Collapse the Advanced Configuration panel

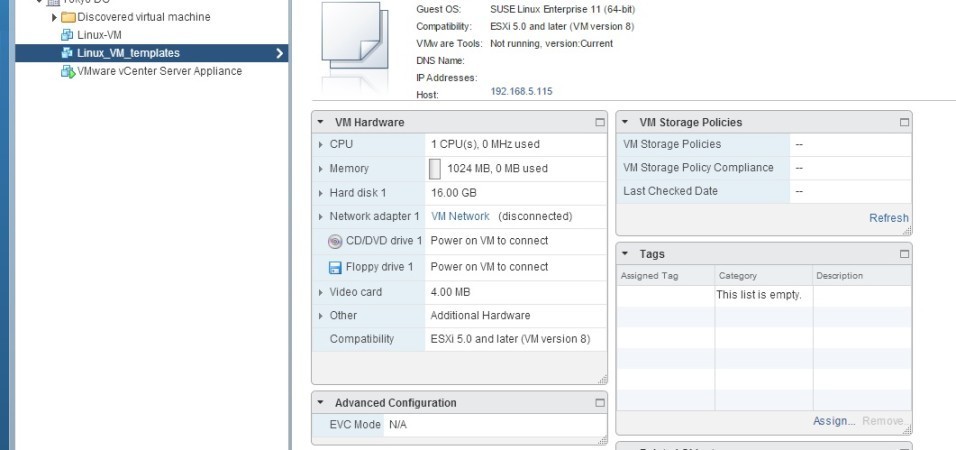320,402
